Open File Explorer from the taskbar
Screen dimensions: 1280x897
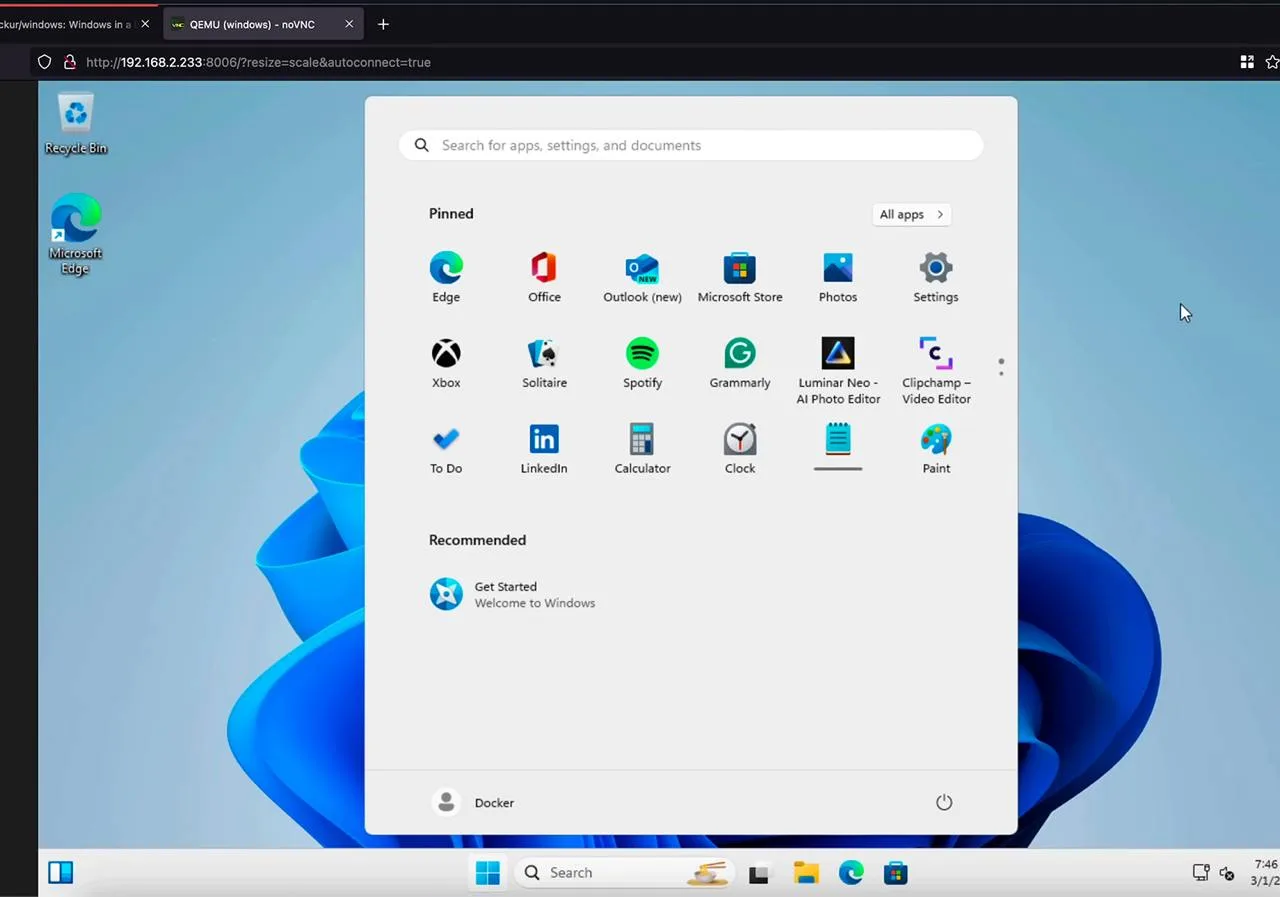coord(806,873)
